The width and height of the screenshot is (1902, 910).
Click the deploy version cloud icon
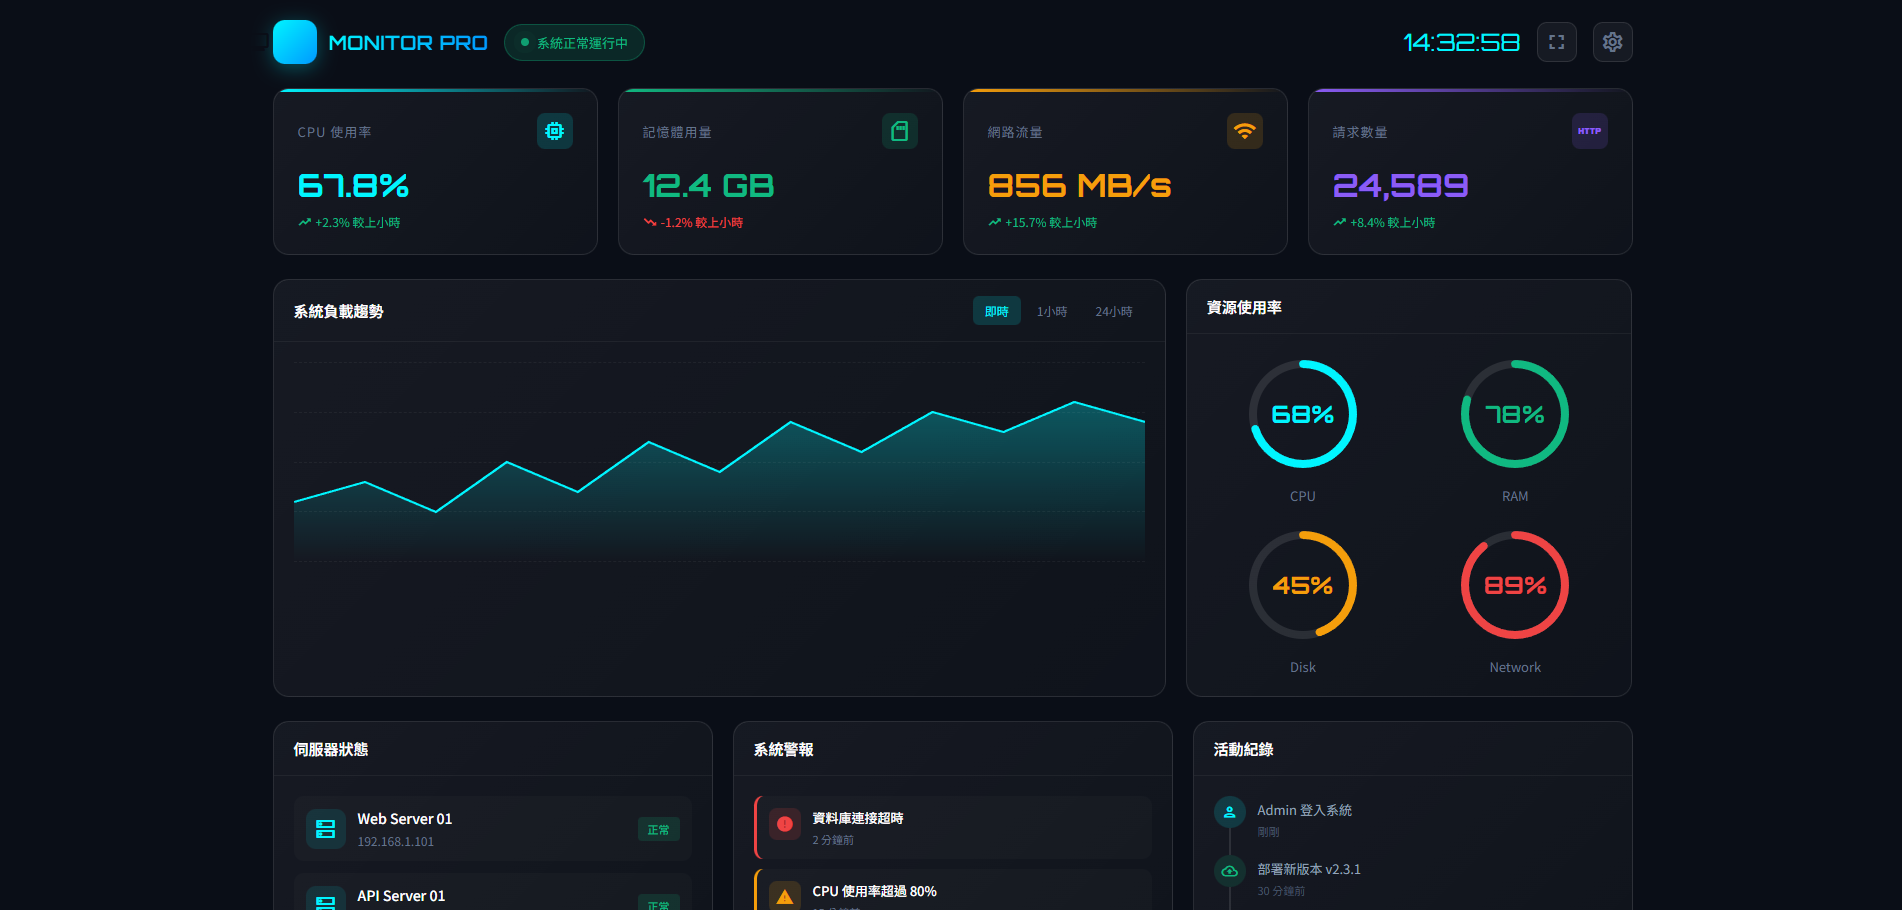coord(1229,871)
